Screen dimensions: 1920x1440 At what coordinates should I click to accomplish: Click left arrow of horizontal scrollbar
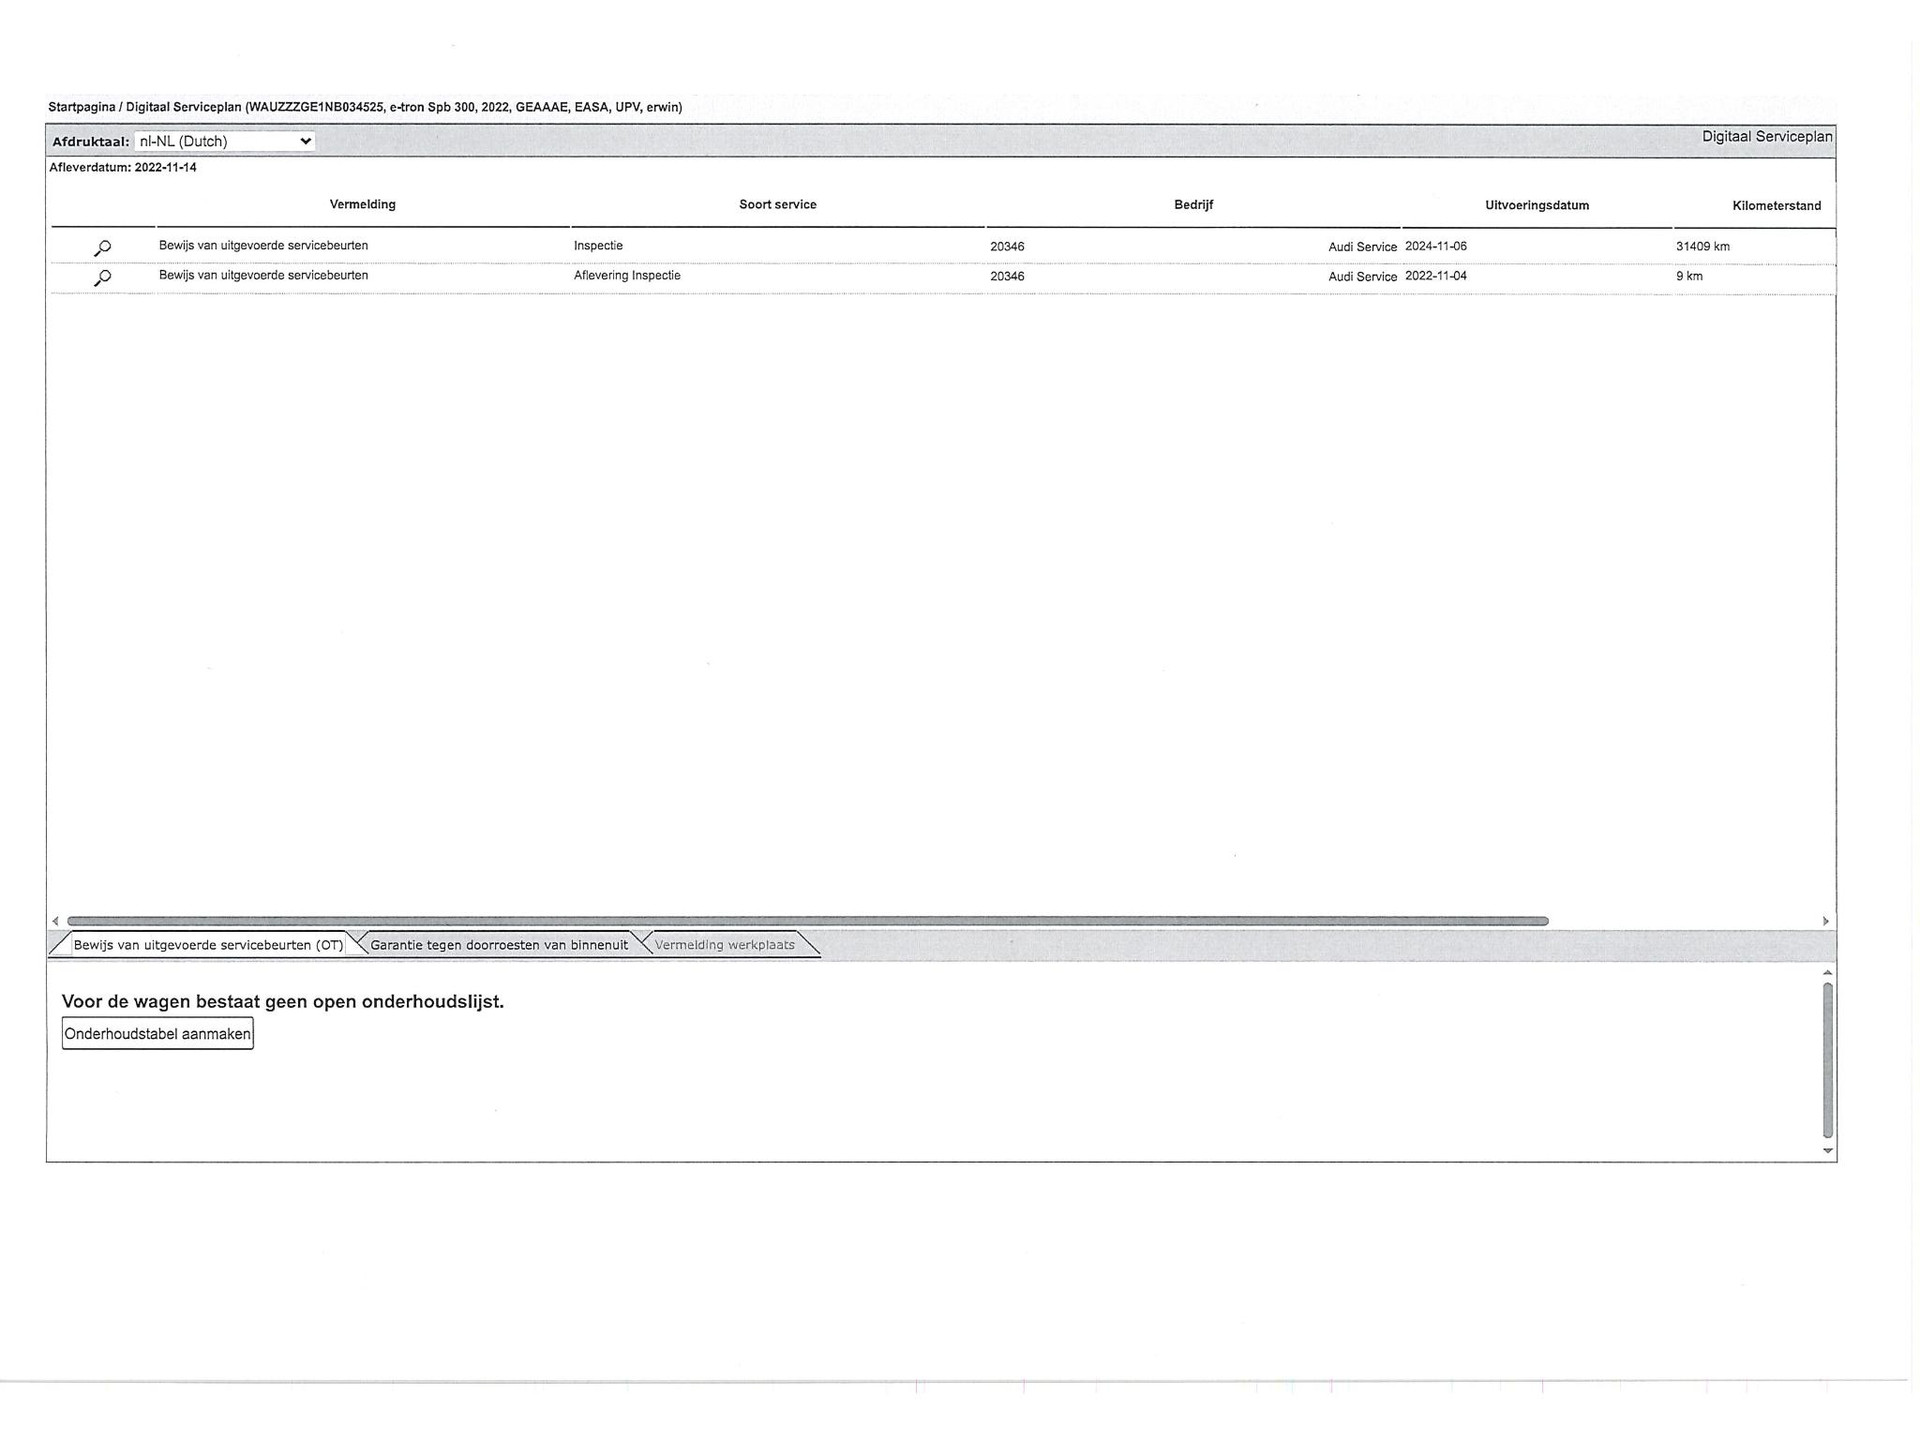click(x=56, y=921)
